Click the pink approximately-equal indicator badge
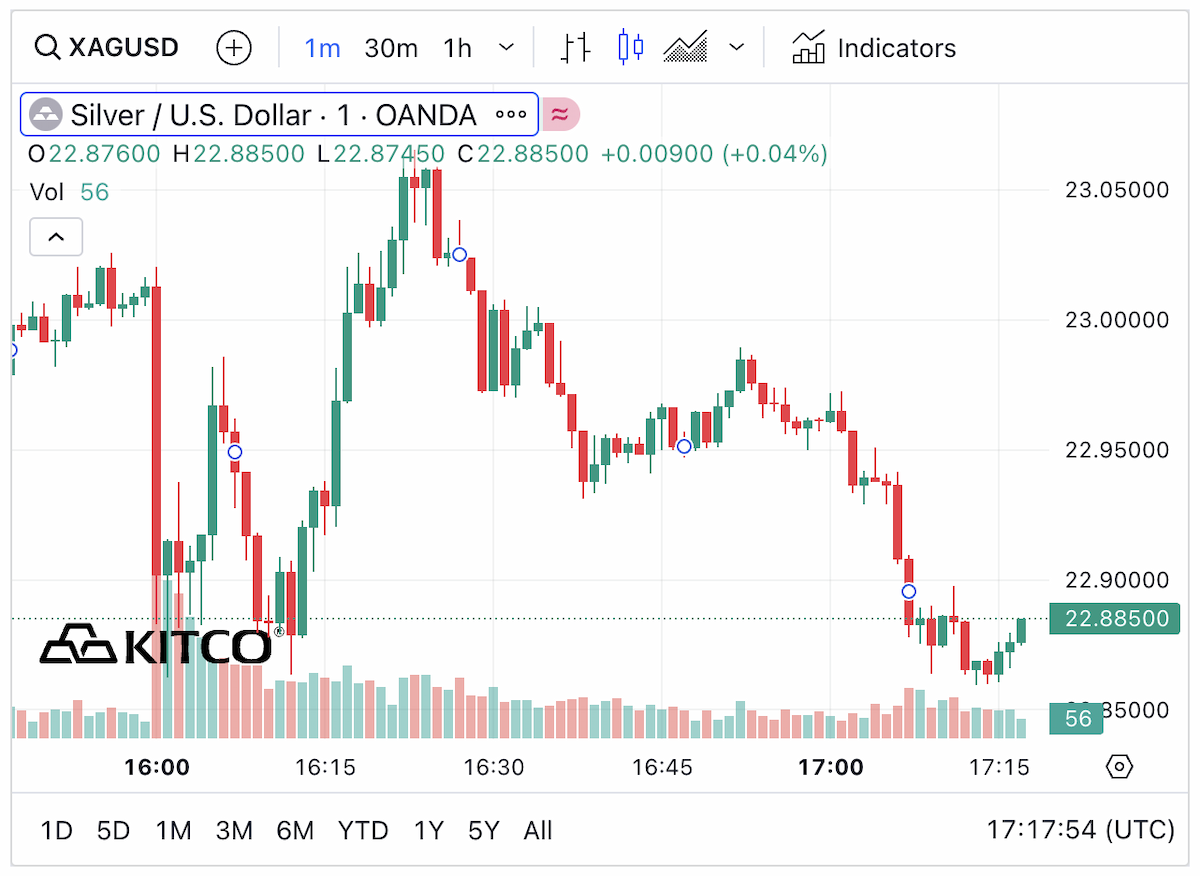Image resolution: width=1200 pixels, height=876 pixels. pyautogui.click(x=561, y=114)
